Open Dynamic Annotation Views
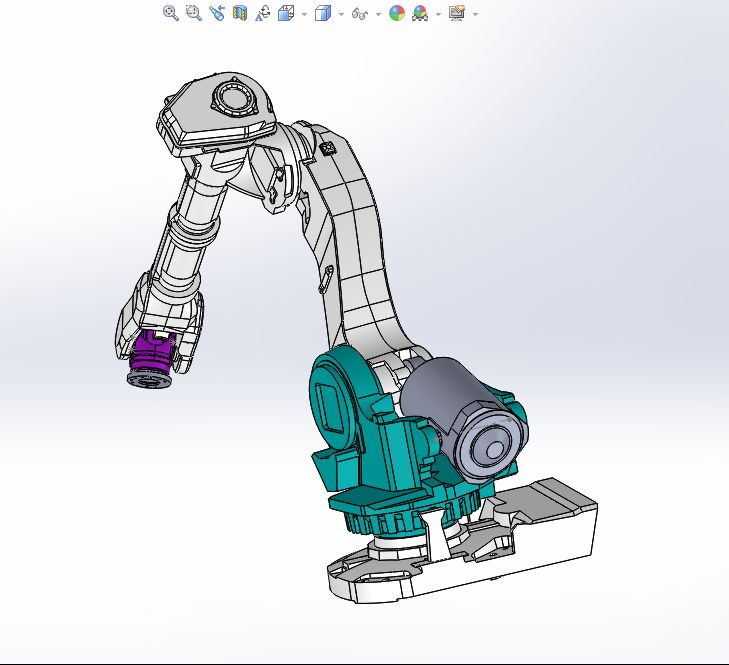The width and height of the screenshot is (729, 665). click(263, 13)
